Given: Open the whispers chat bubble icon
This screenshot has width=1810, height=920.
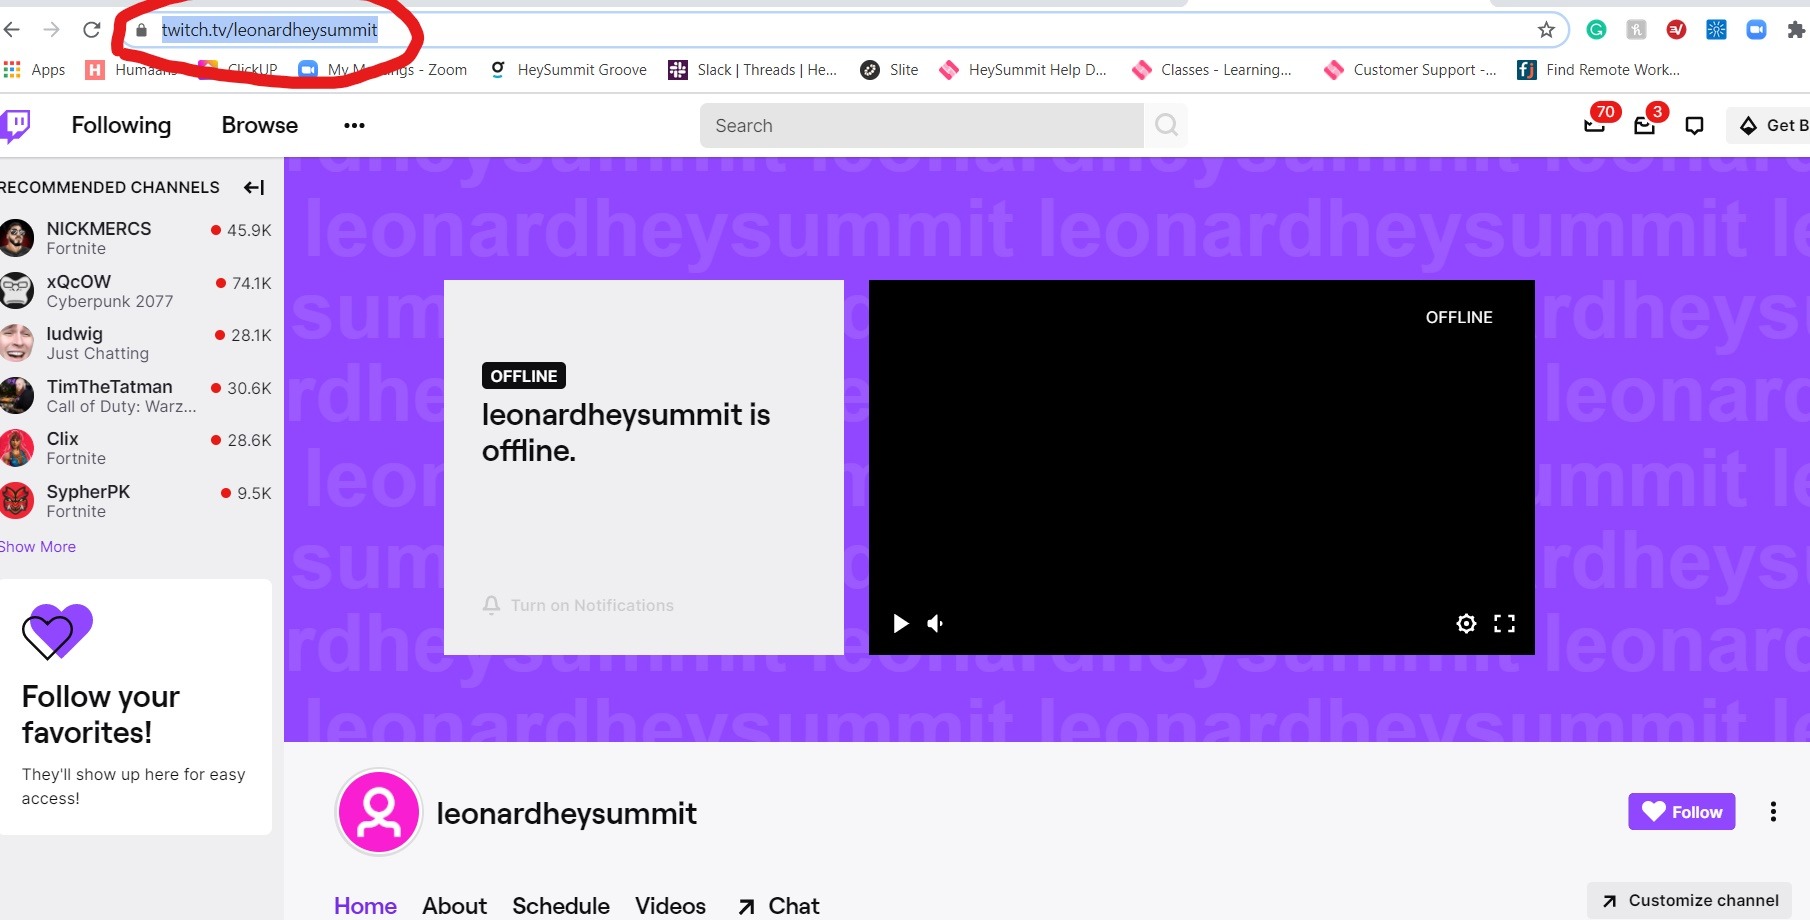Looking at the screenshot, I should [1694, 125].
